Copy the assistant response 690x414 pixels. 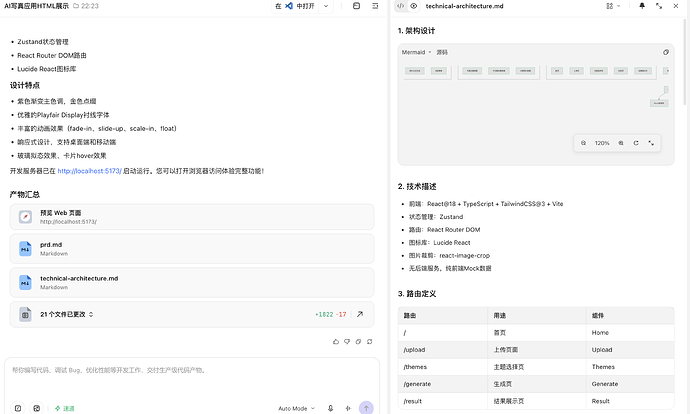coord(358,341)
